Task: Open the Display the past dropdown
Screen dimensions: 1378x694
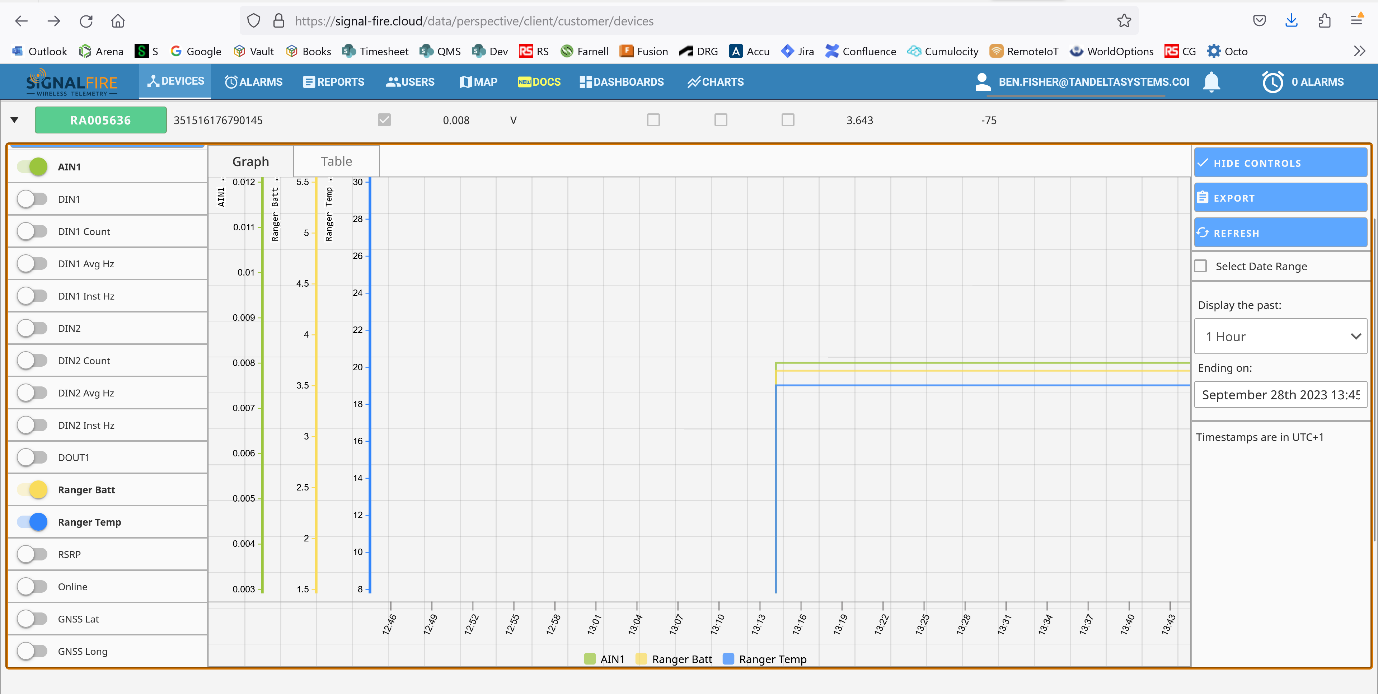Action: pos(1280,336)
